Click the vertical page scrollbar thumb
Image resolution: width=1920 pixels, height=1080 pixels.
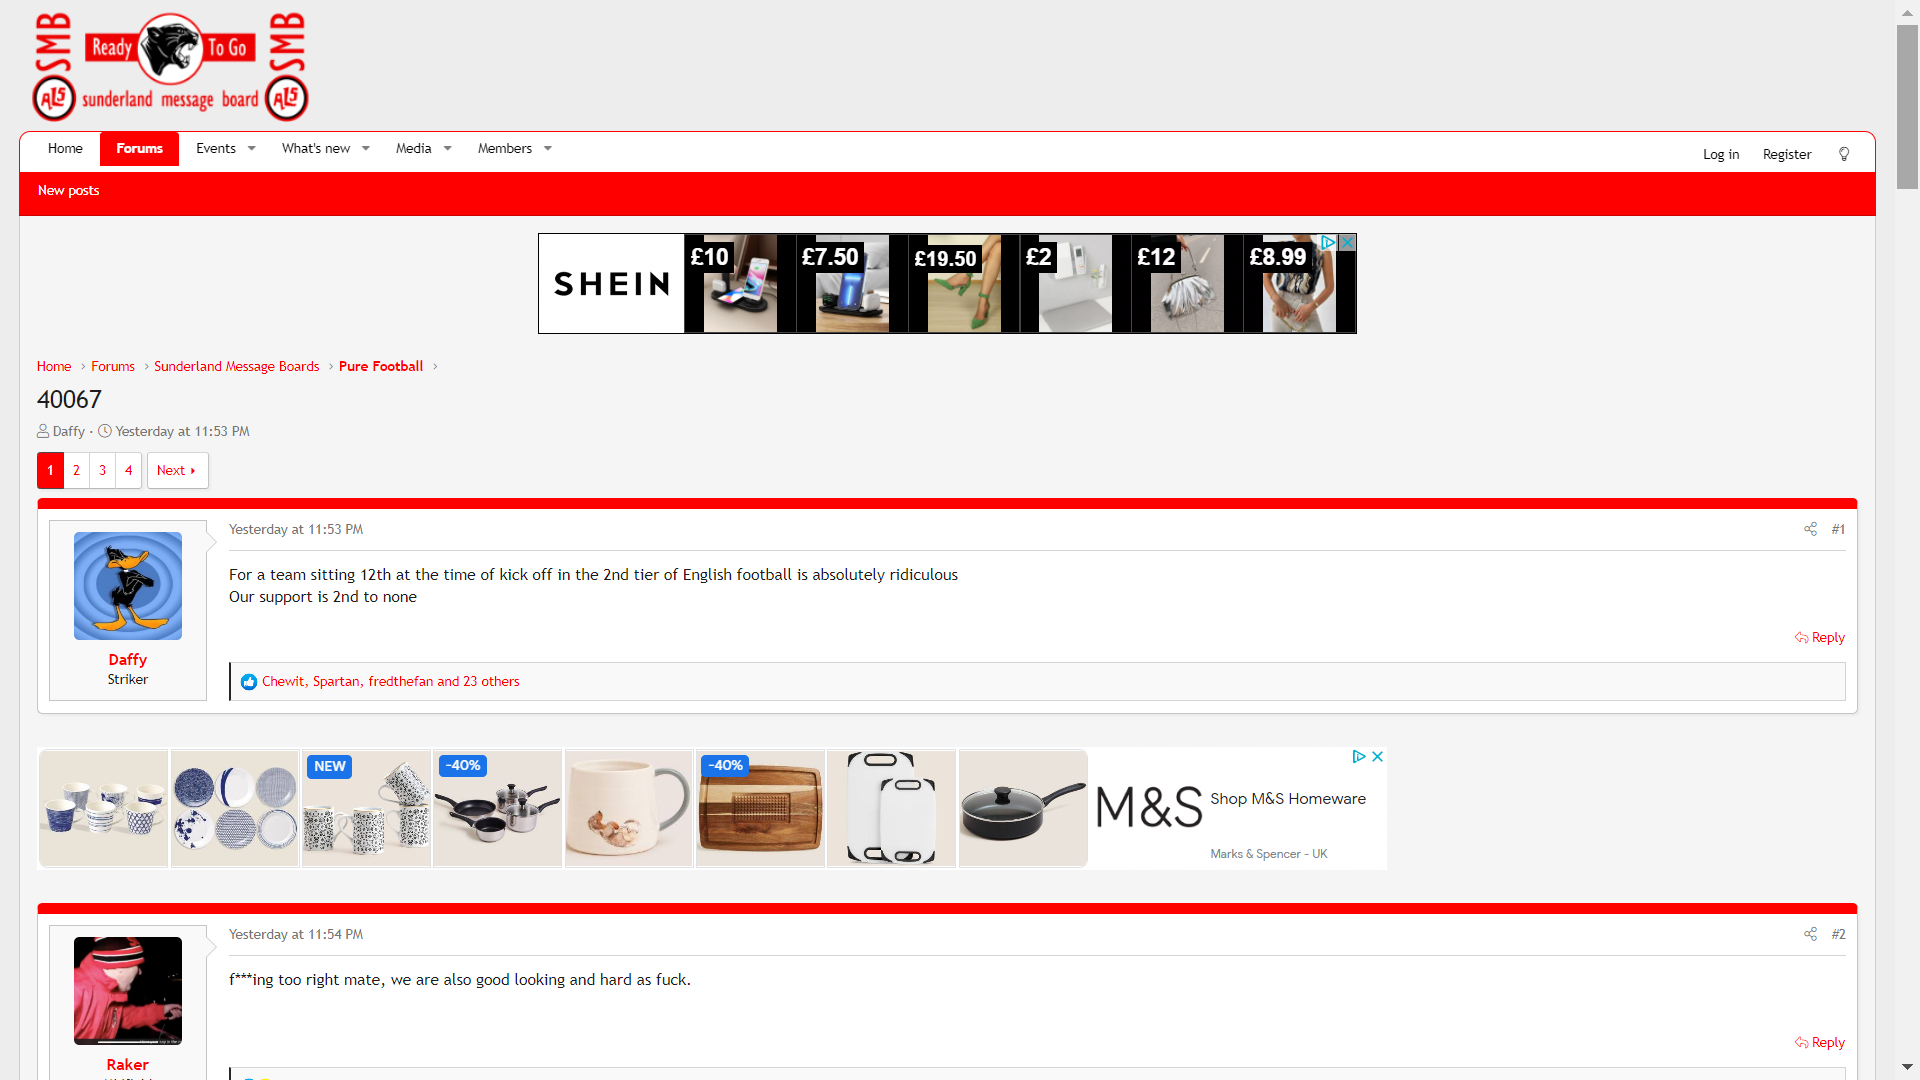click(1907, 107)
